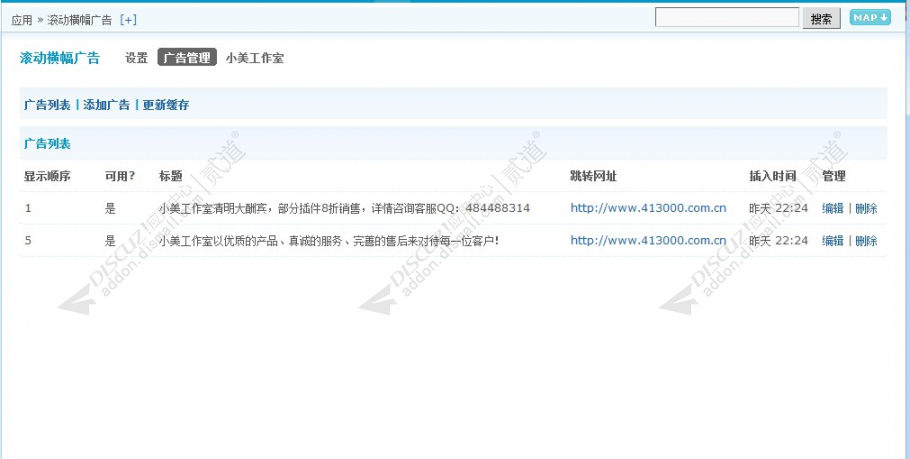The height and width of the screenshot is (459, 910).
Task: Click the 显示顺序 column header
Action: click(47, 176)
